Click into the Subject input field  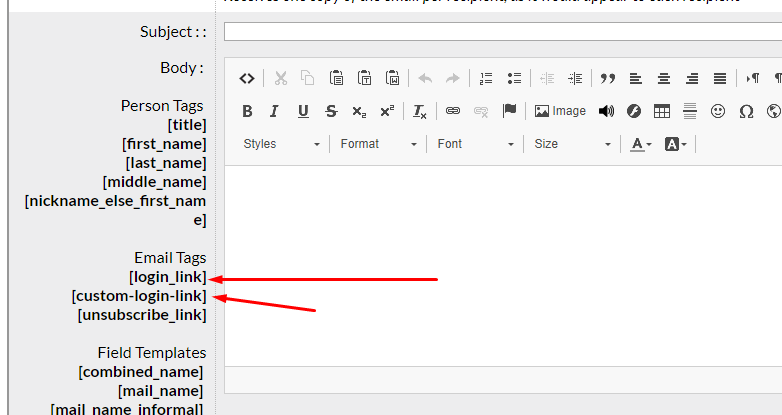pos(500,32)
